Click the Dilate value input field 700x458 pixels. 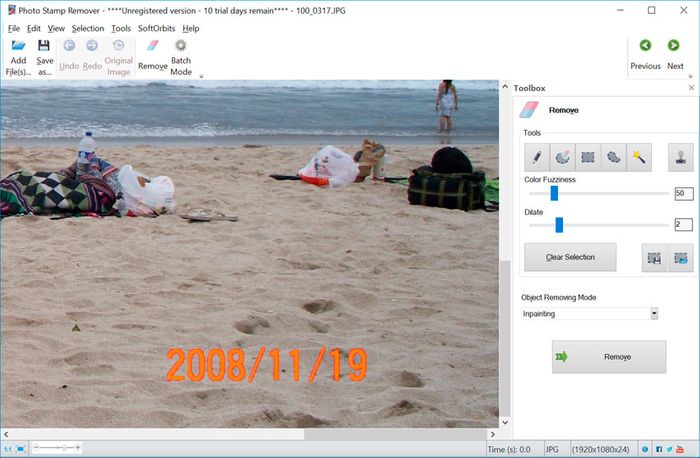[682, 225]
